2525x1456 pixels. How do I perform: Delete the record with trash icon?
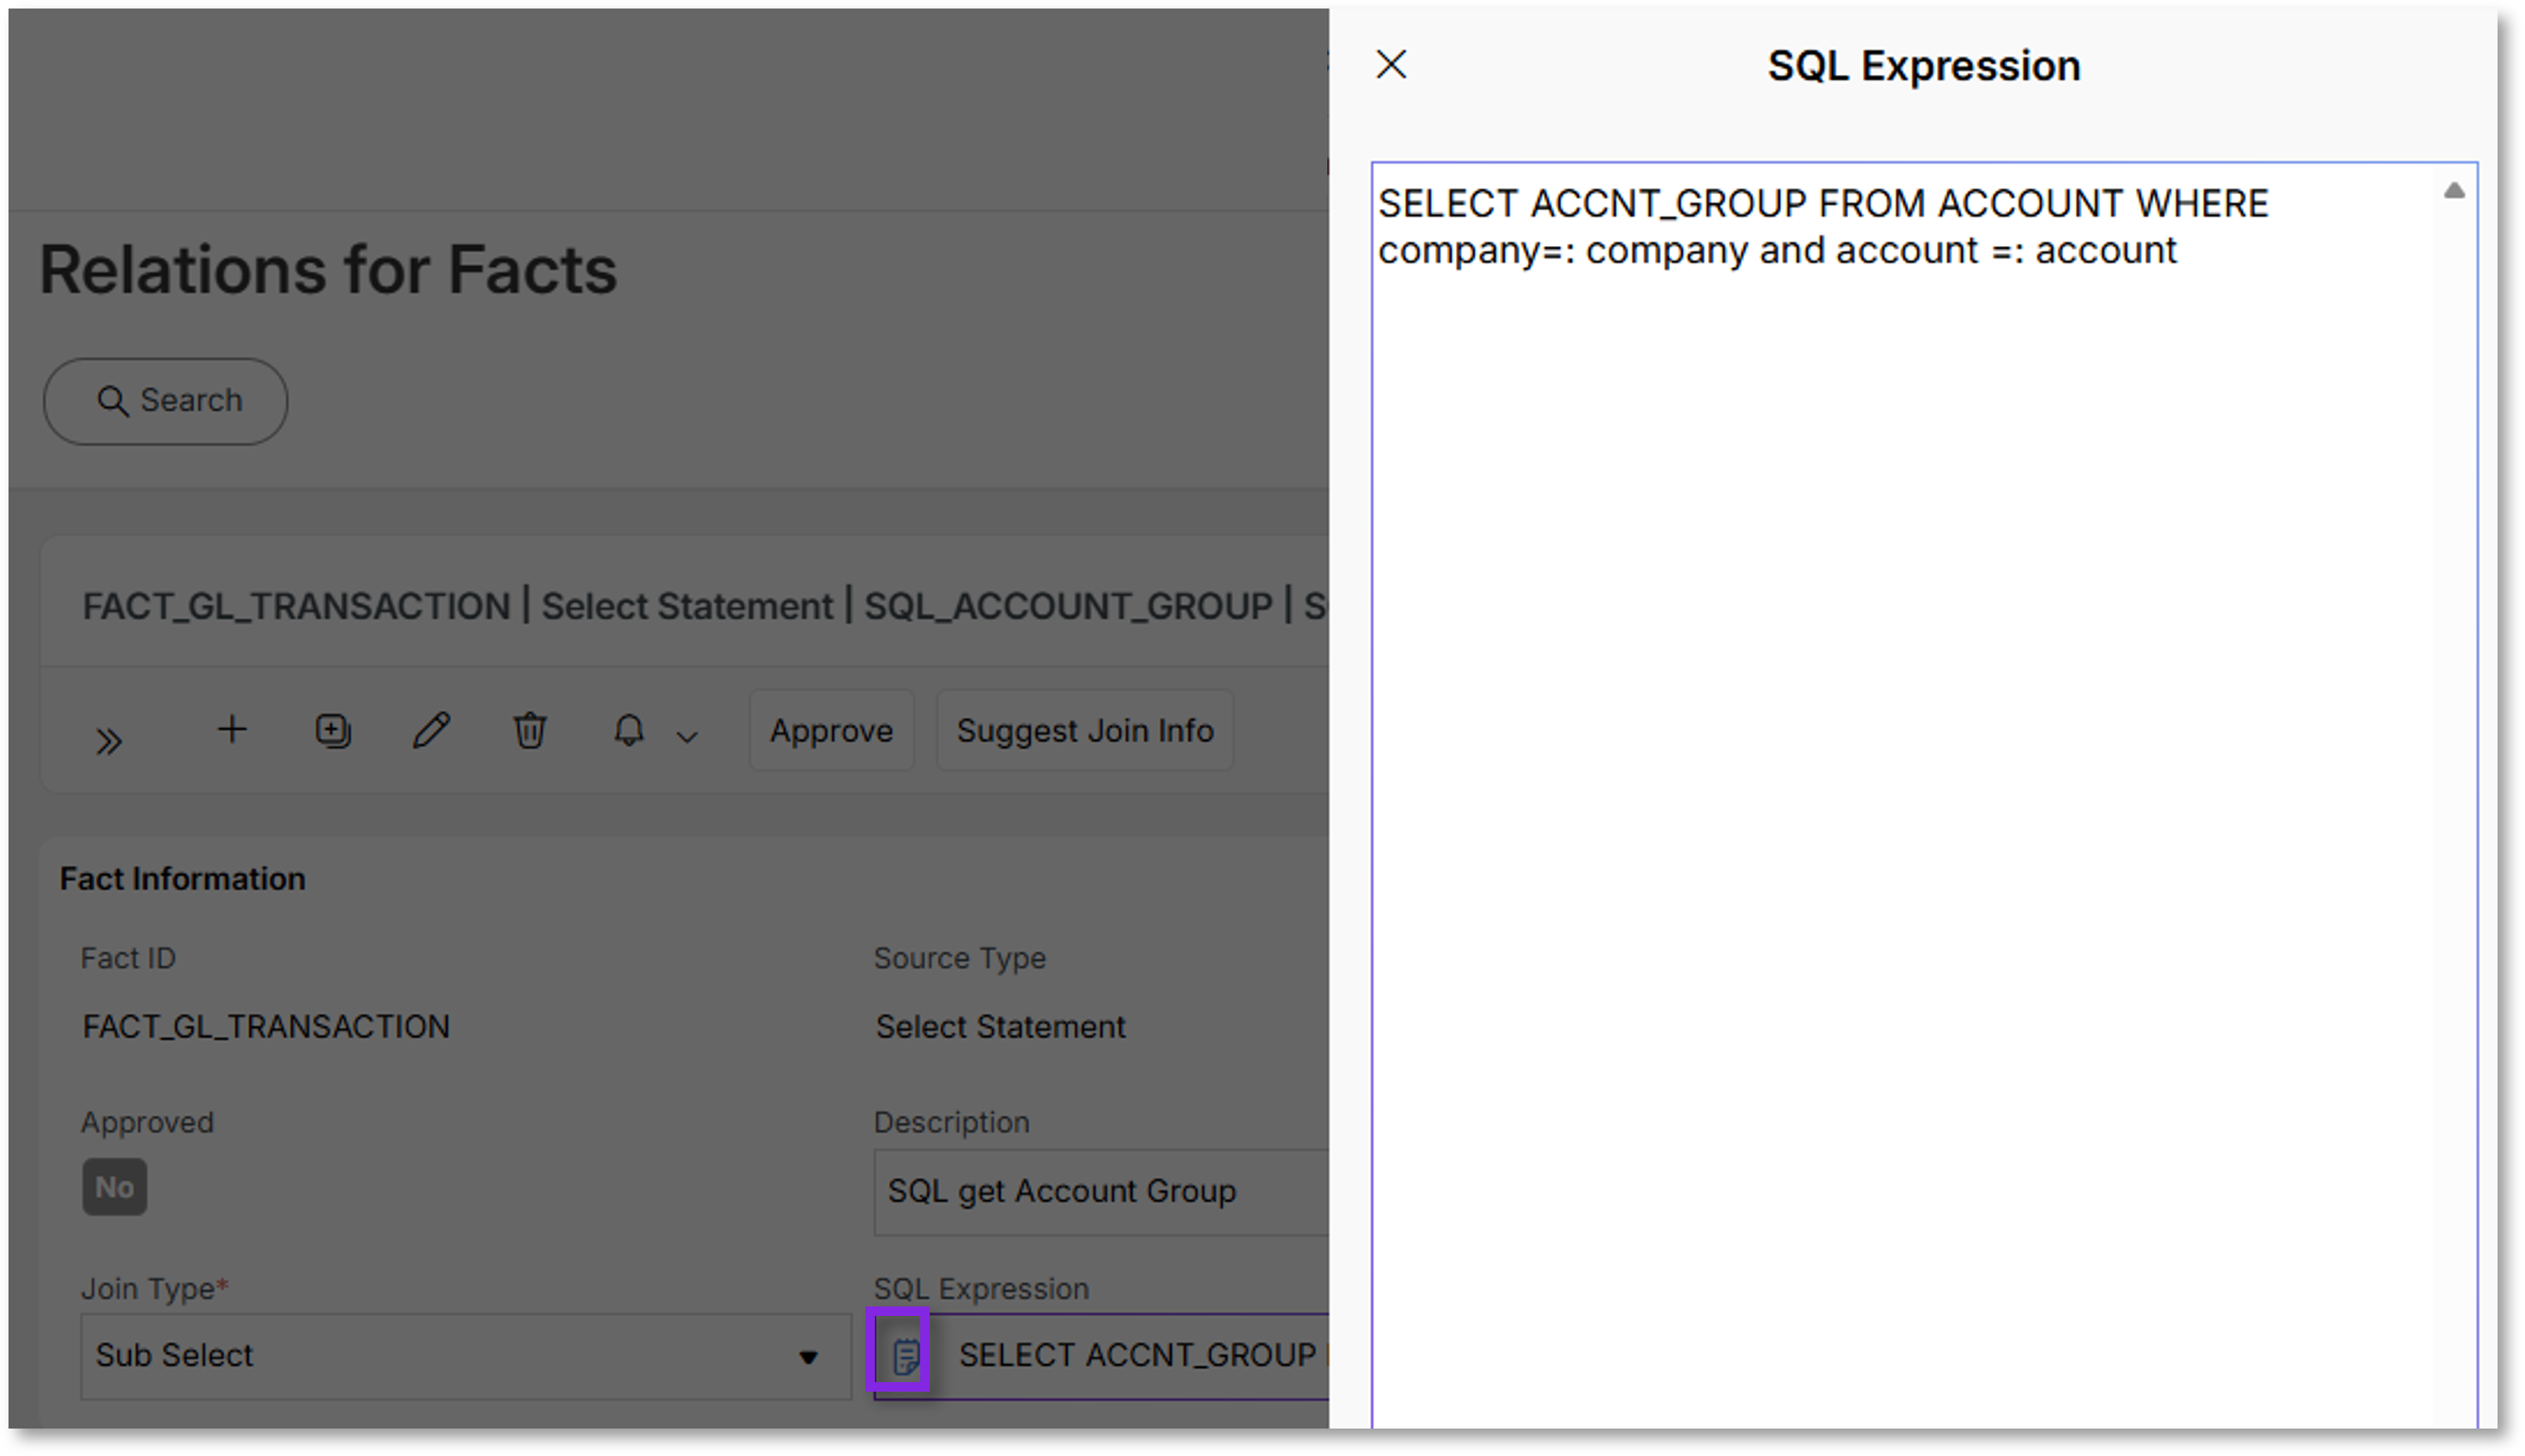[530, 731]
